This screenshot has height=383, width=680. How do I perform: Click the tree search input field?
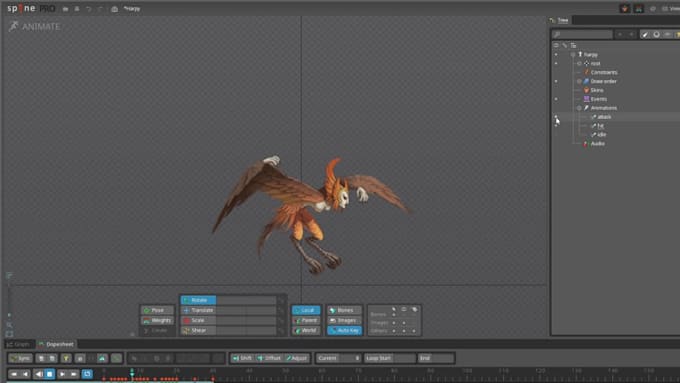click(x=582, y=34)
